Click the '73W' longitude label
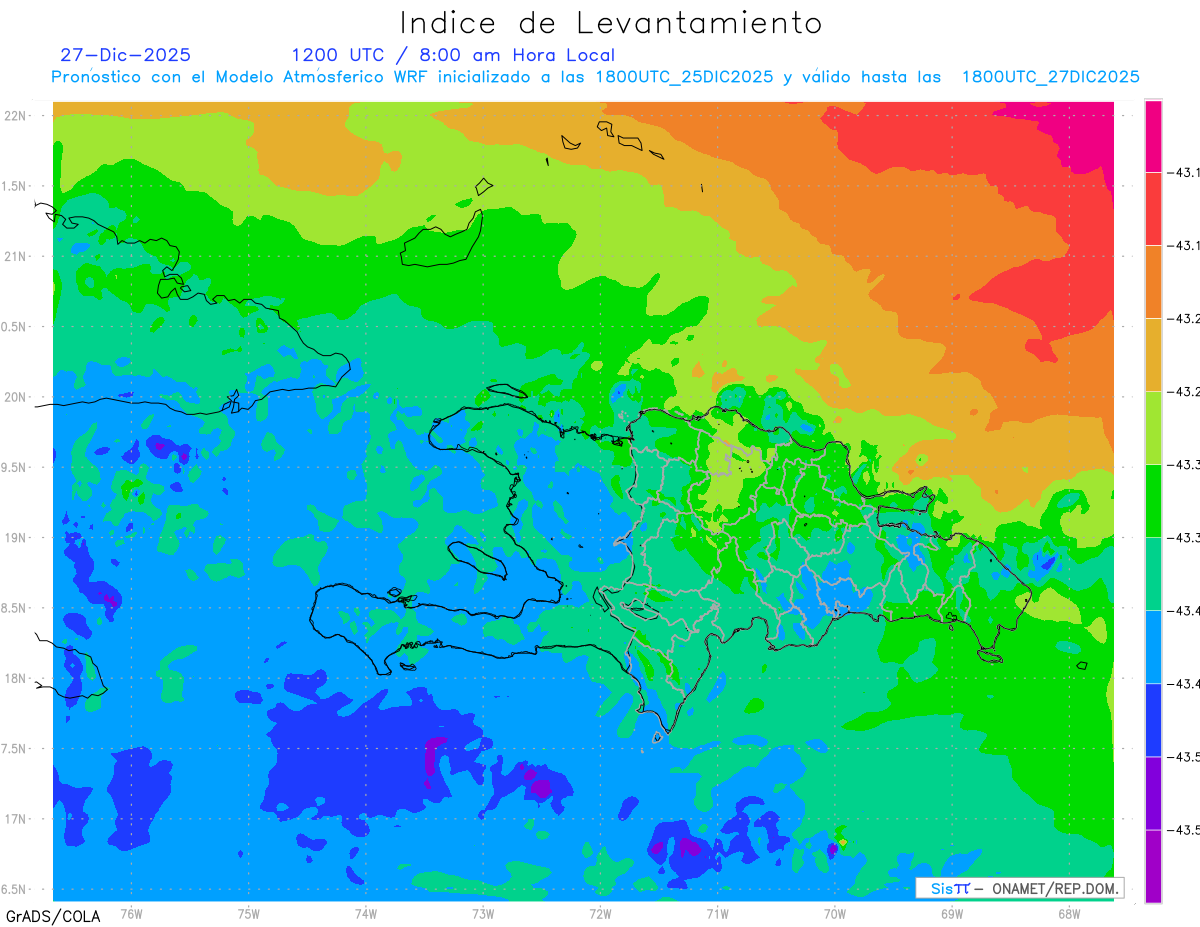 click(x=483, y=913)
